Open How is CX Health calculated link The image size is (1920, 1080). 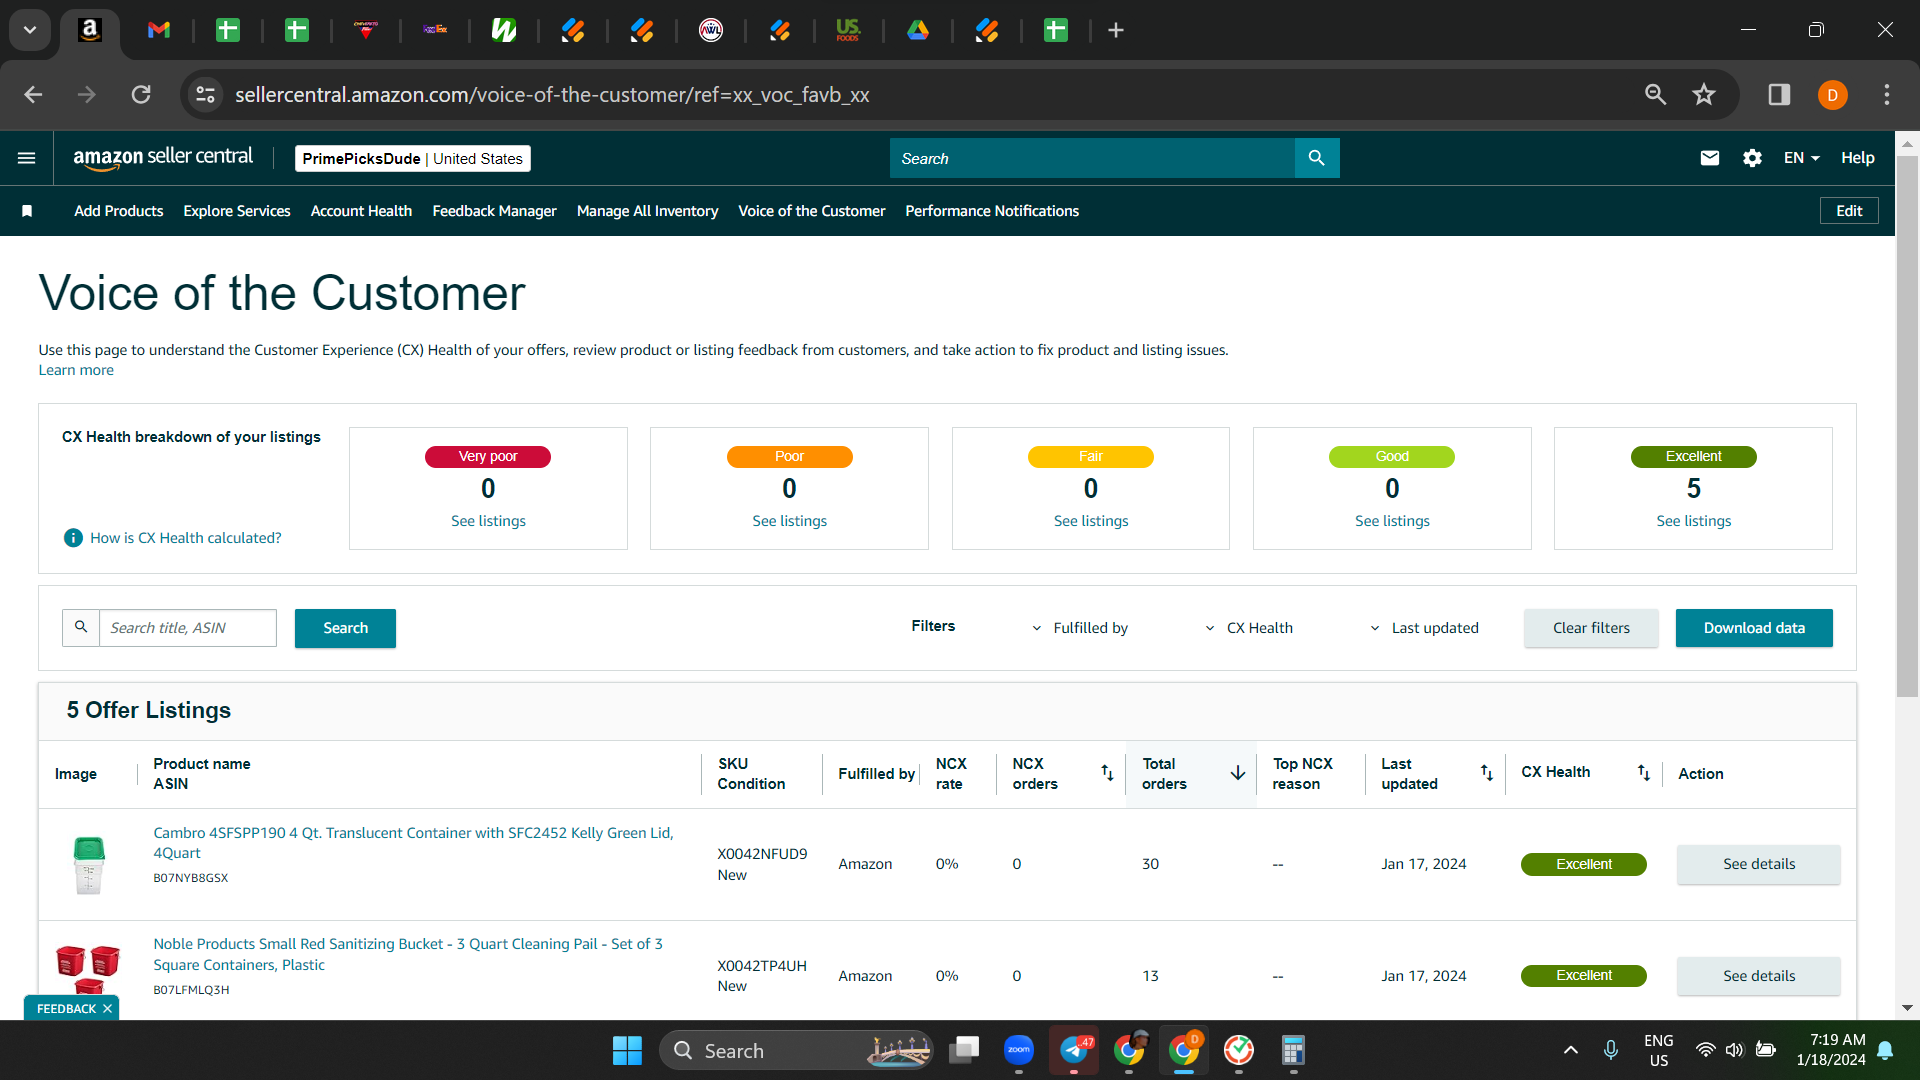tap(186, 538)
